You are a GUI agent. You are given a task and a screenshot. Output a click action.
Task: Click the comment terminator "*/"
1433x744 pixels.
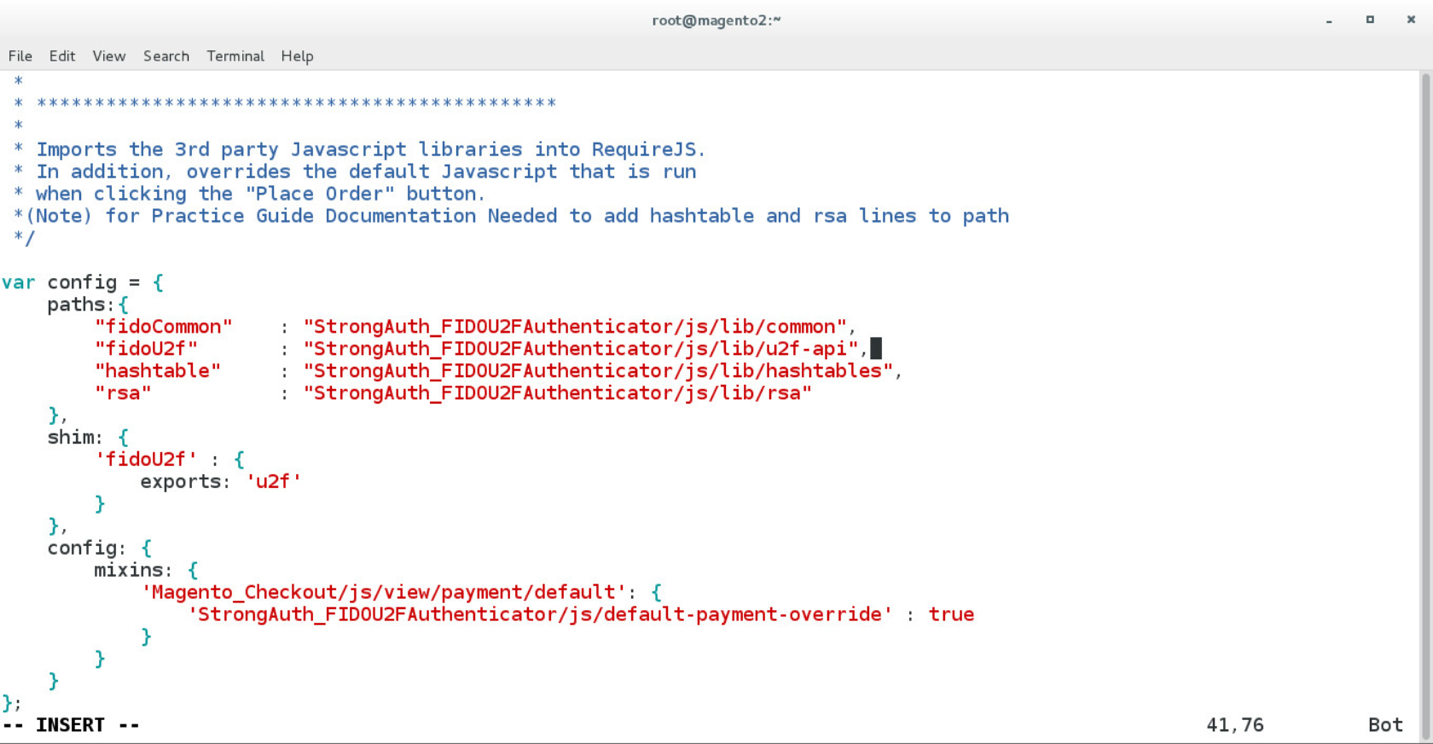click(x=24, y=238)
